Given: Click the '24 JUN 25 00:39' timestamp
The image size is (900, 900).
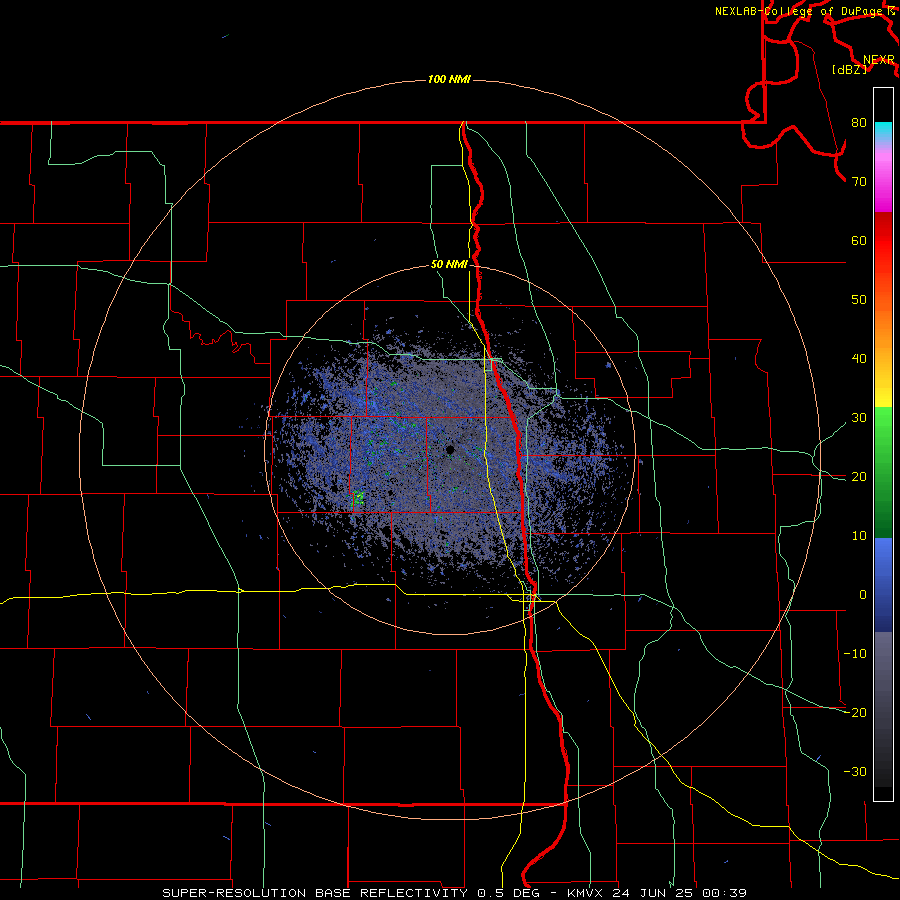Looking at the screenshot, I should (680, 893).
